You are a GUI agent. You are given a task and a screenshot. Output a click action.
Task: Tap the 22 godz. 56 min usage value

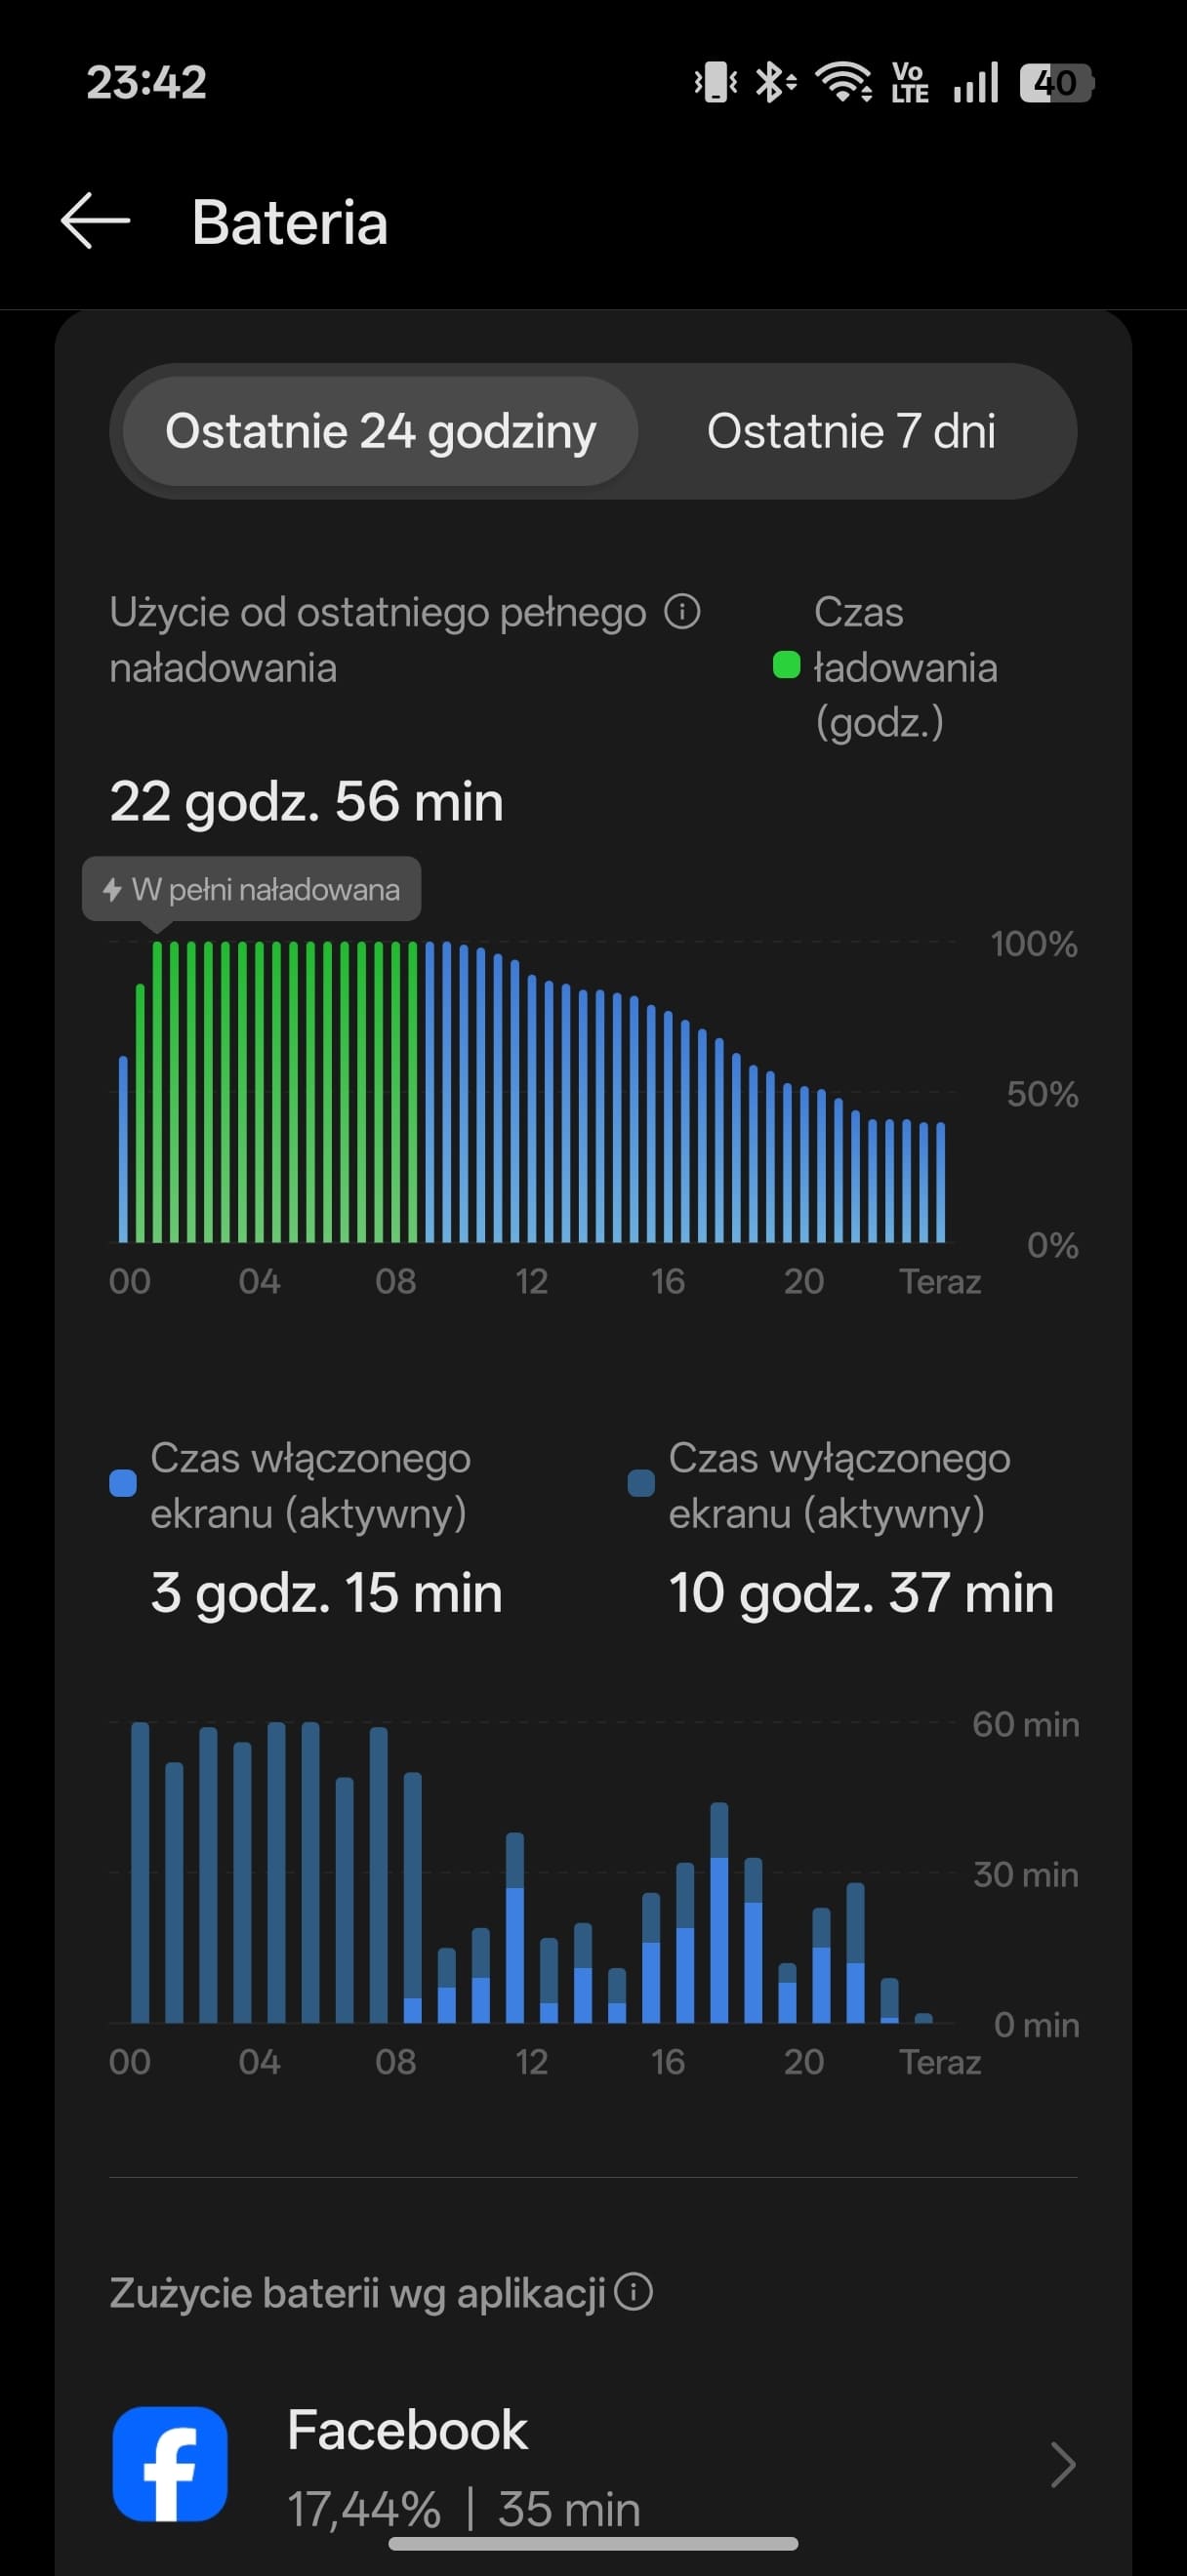pos(306,802)
